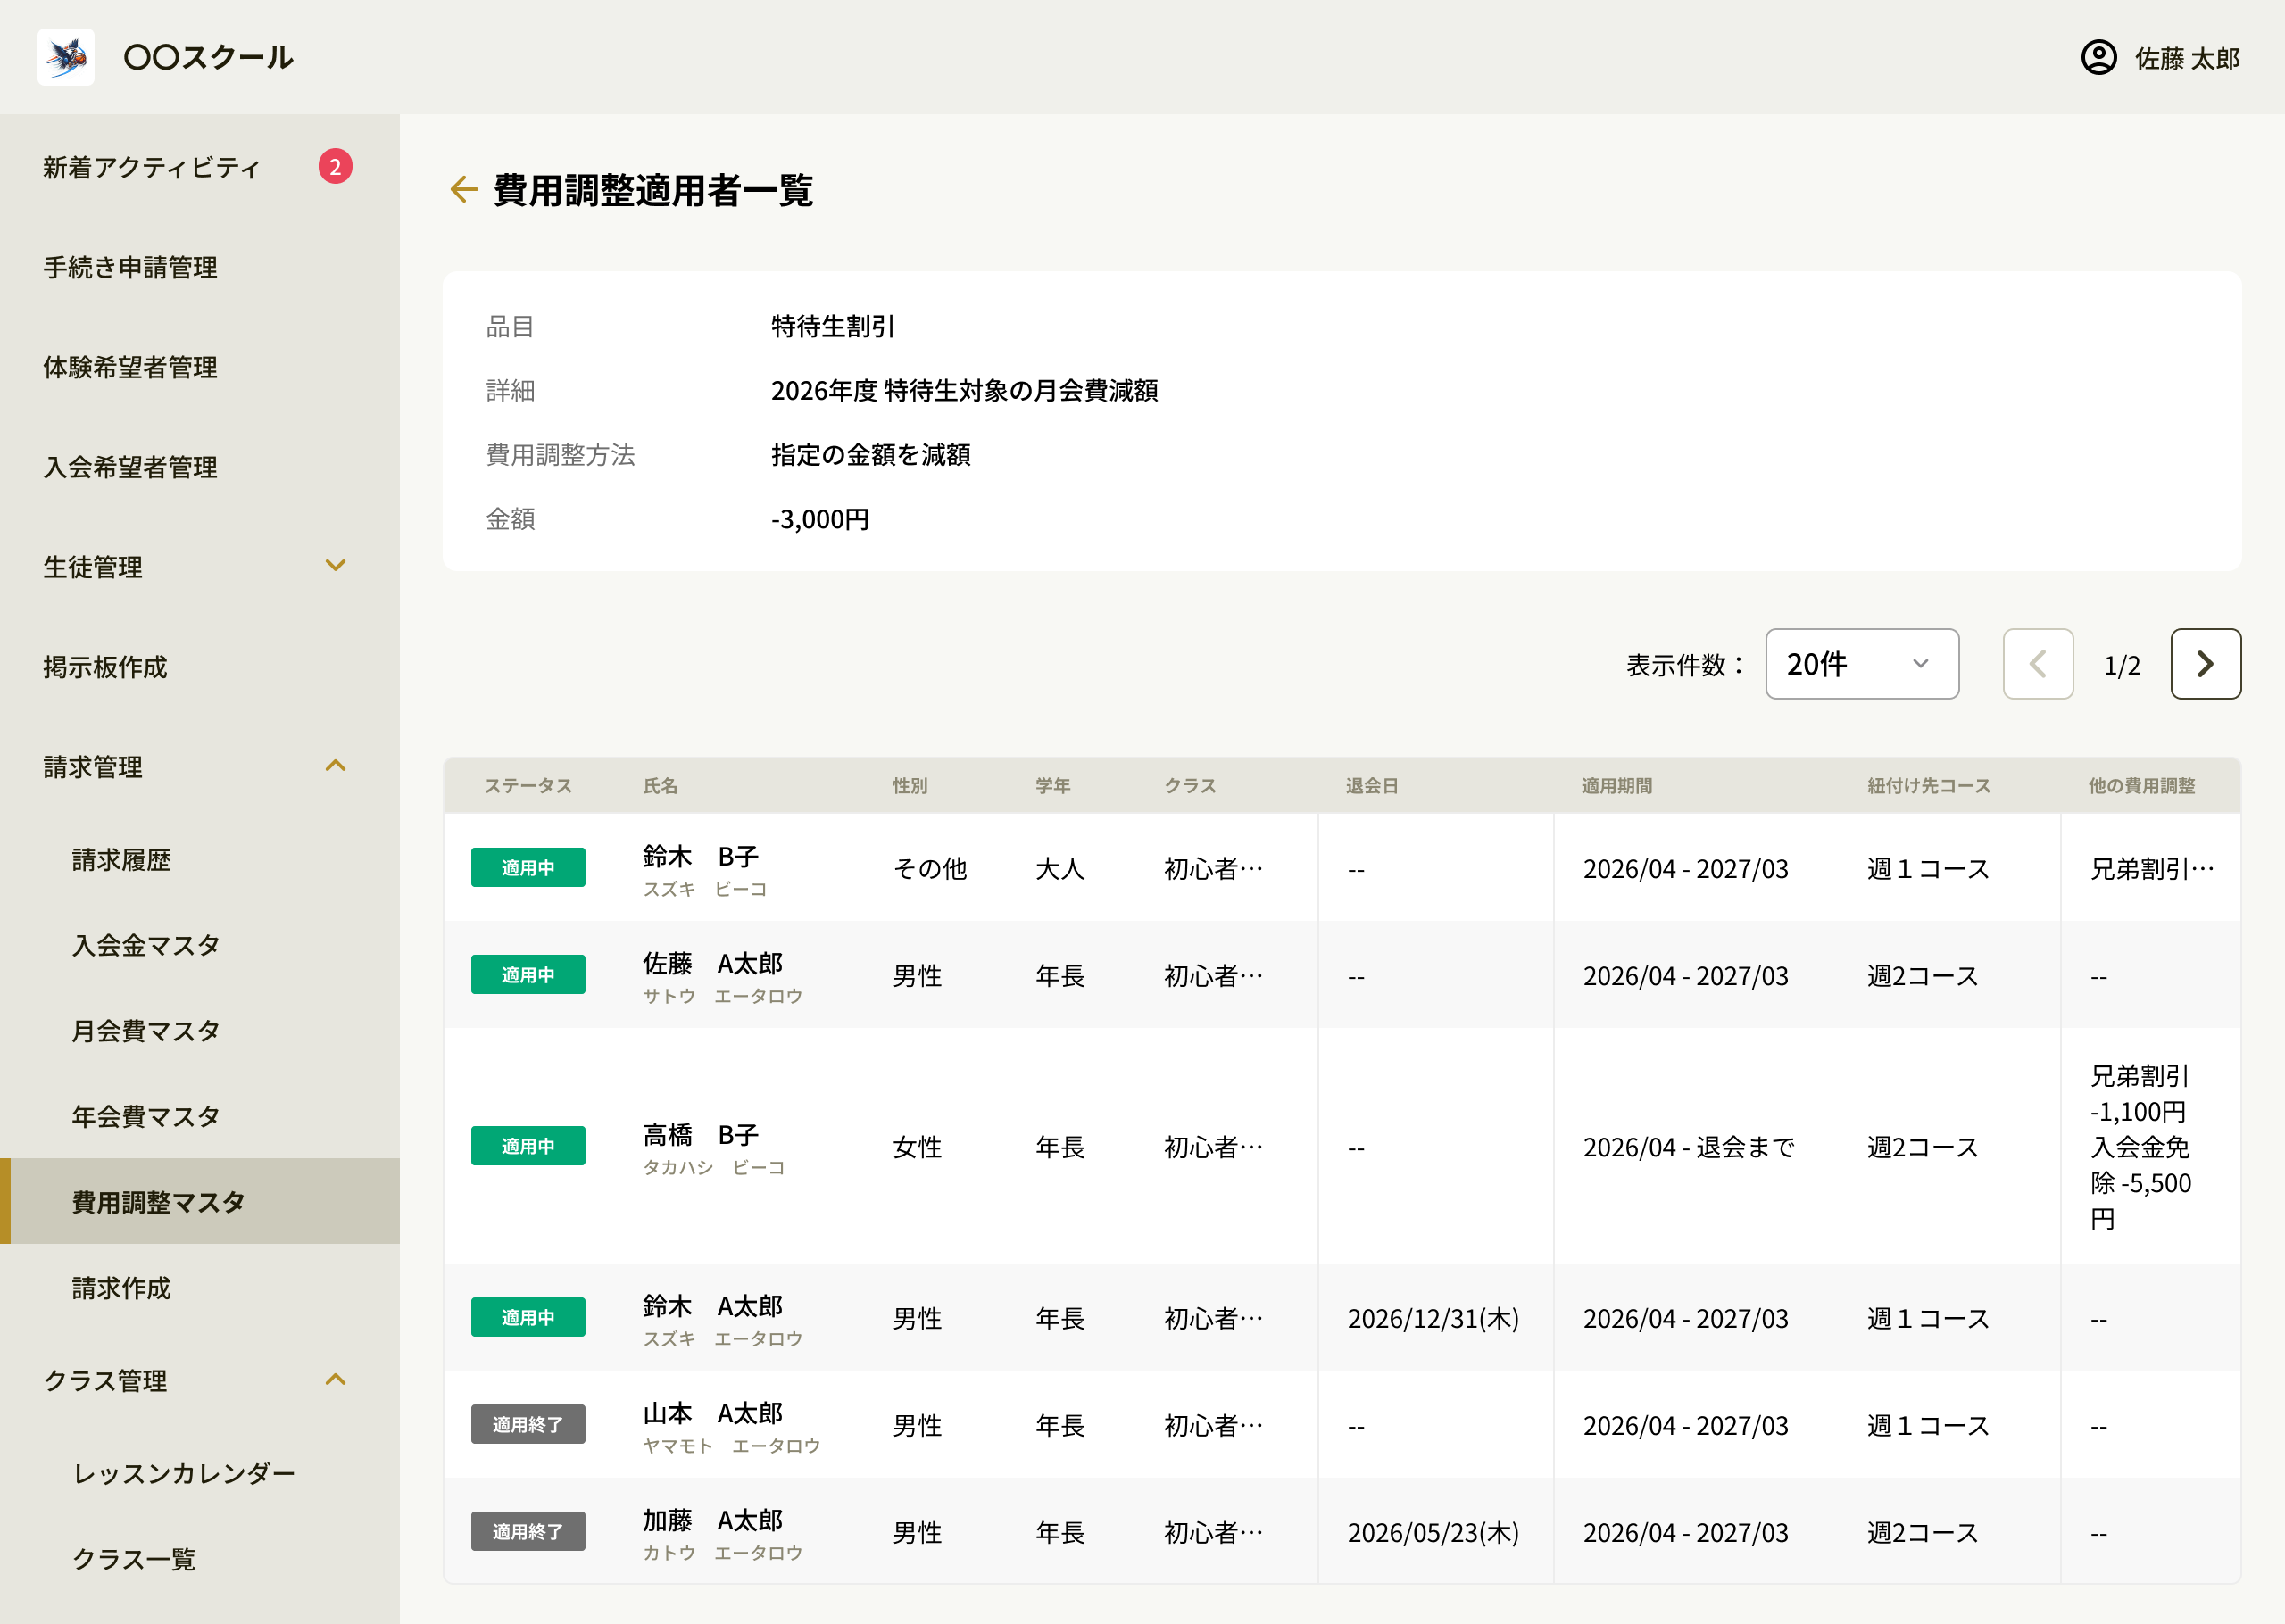Click the 他の費用調整 column header

point(2142,786)
